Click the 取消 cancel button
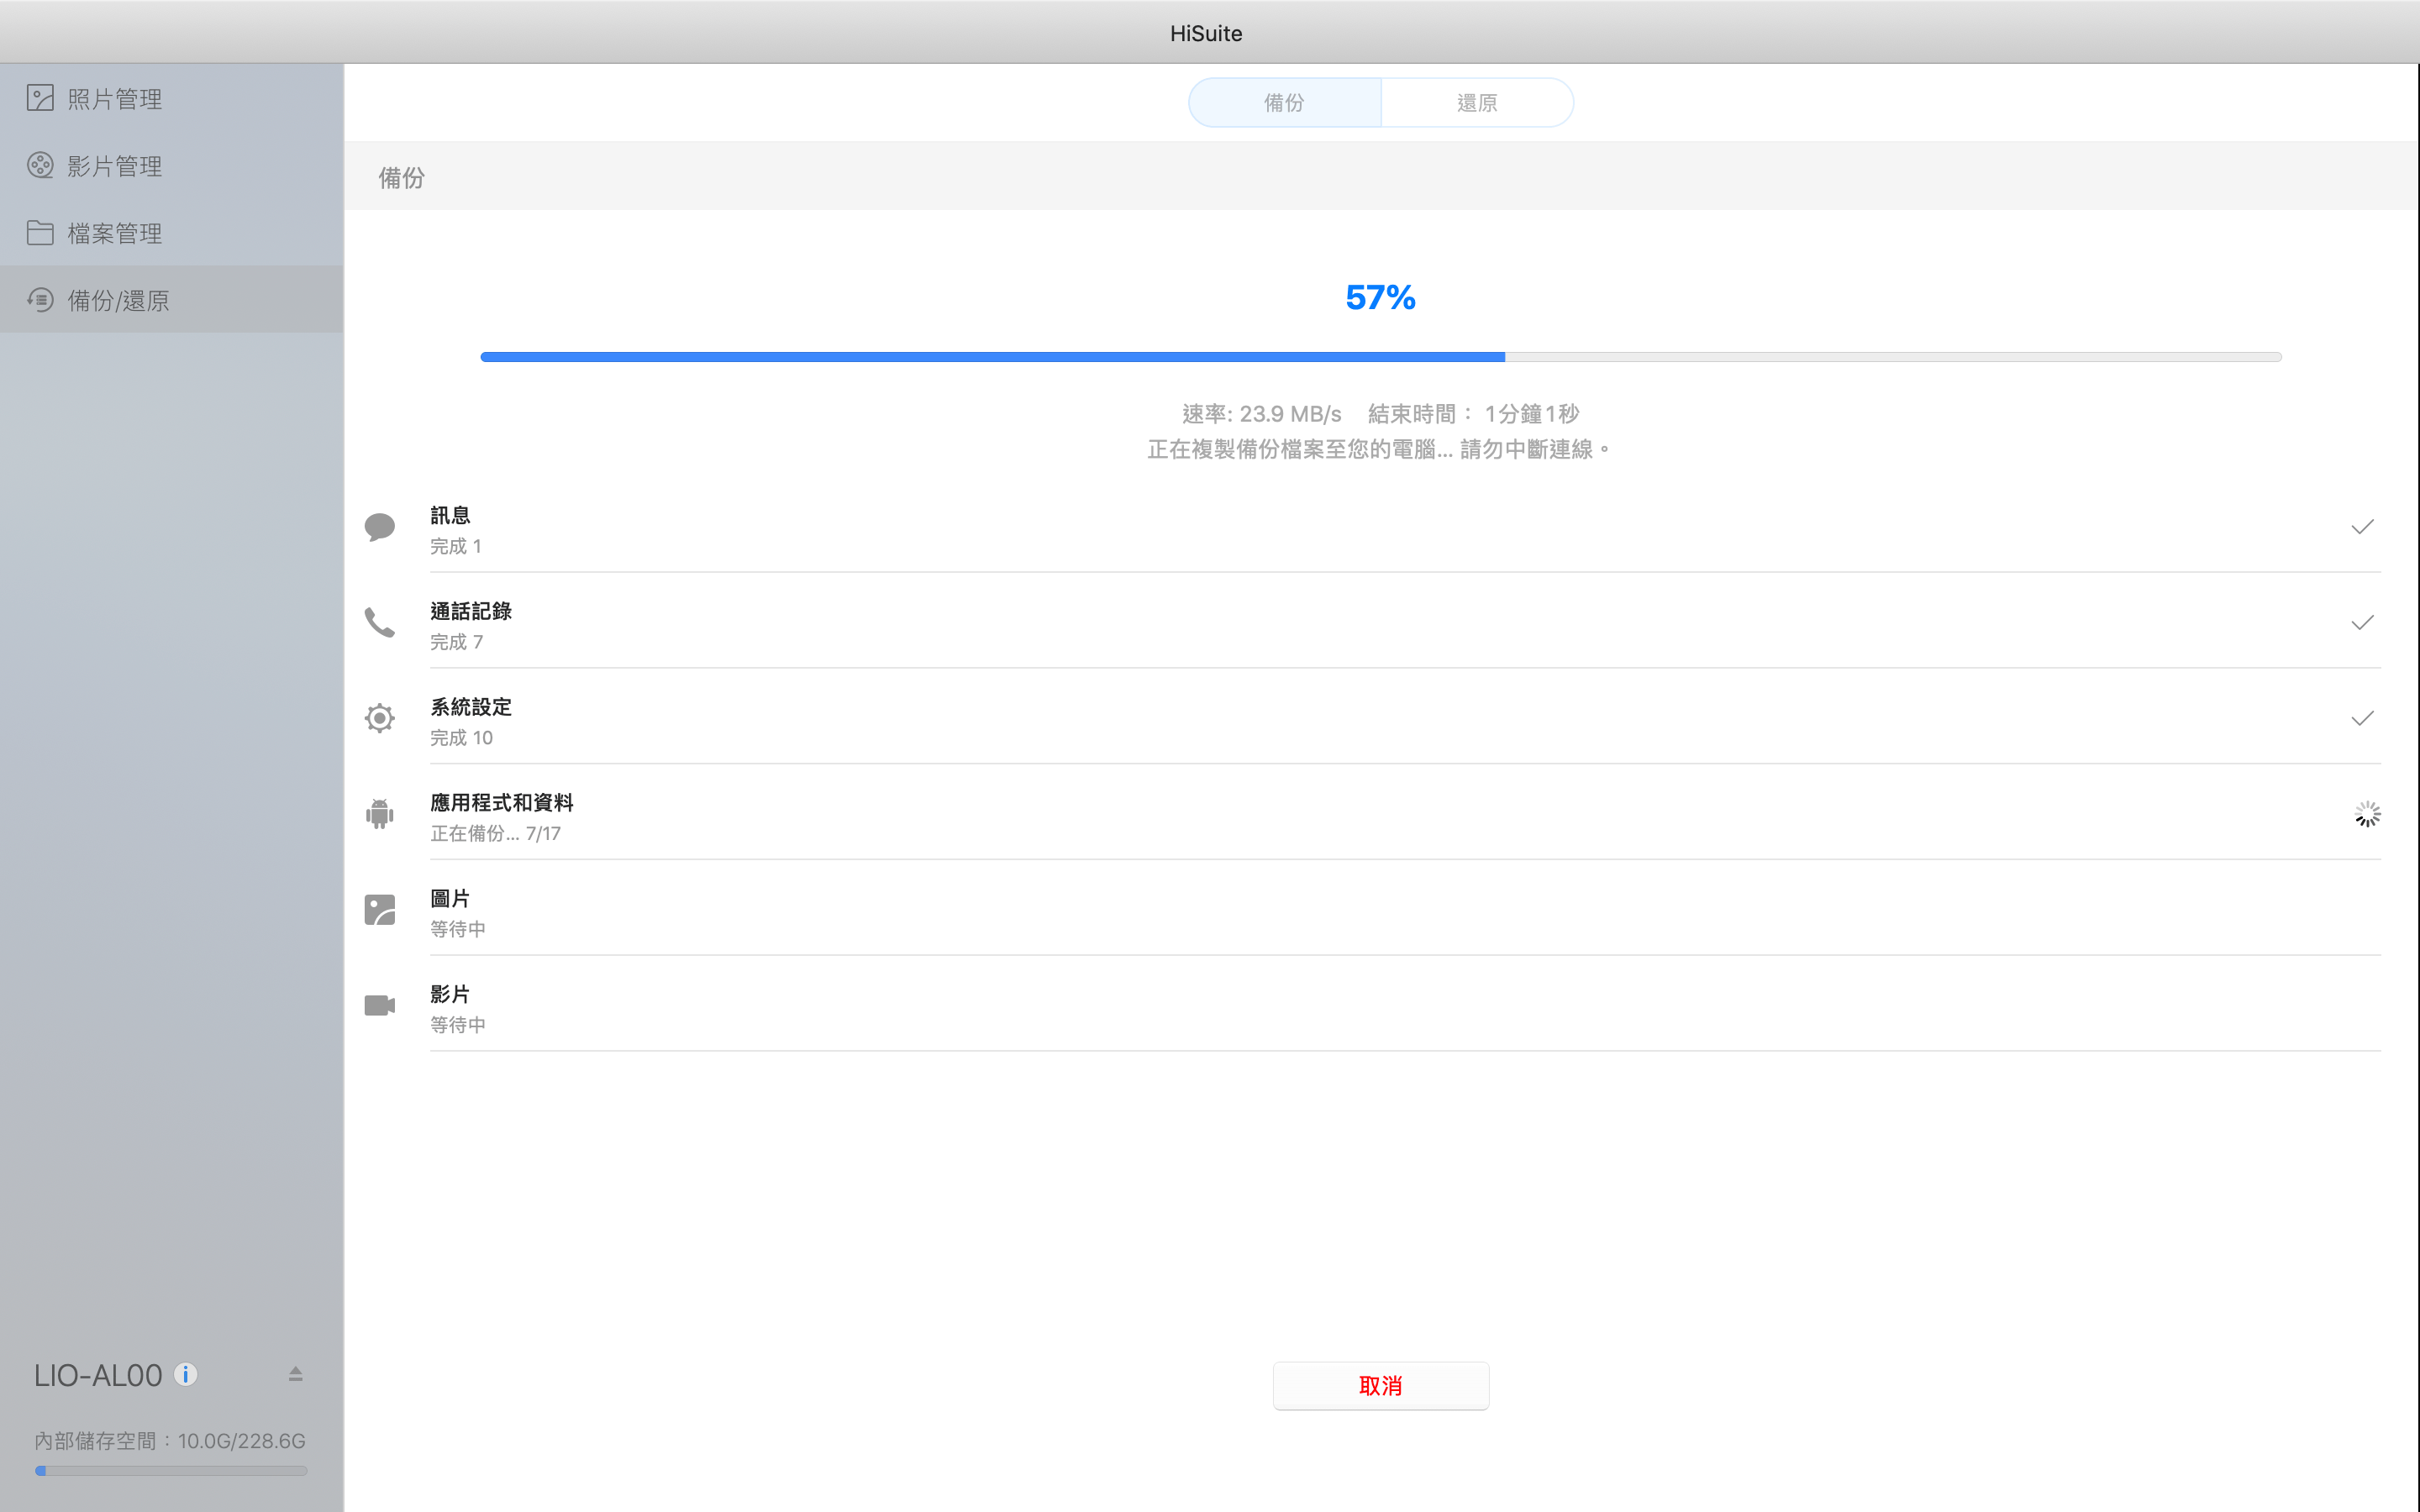 (x=1380, y=1385)
